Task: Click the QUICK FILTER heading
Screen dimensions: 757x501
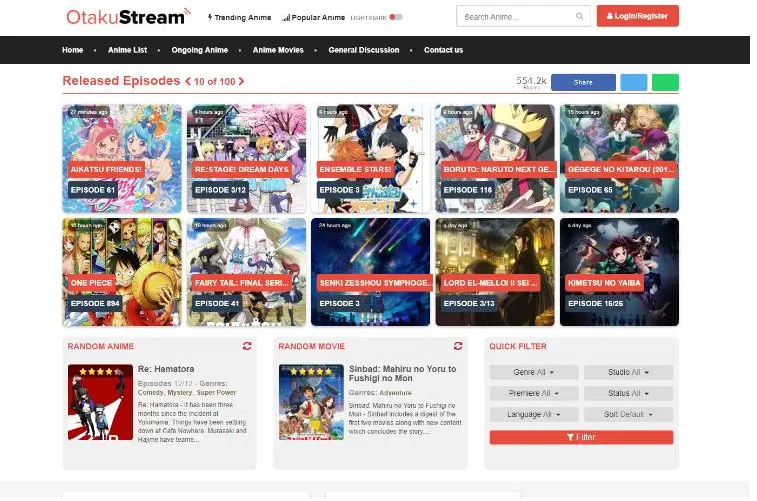Action: (x=518, y=346)
